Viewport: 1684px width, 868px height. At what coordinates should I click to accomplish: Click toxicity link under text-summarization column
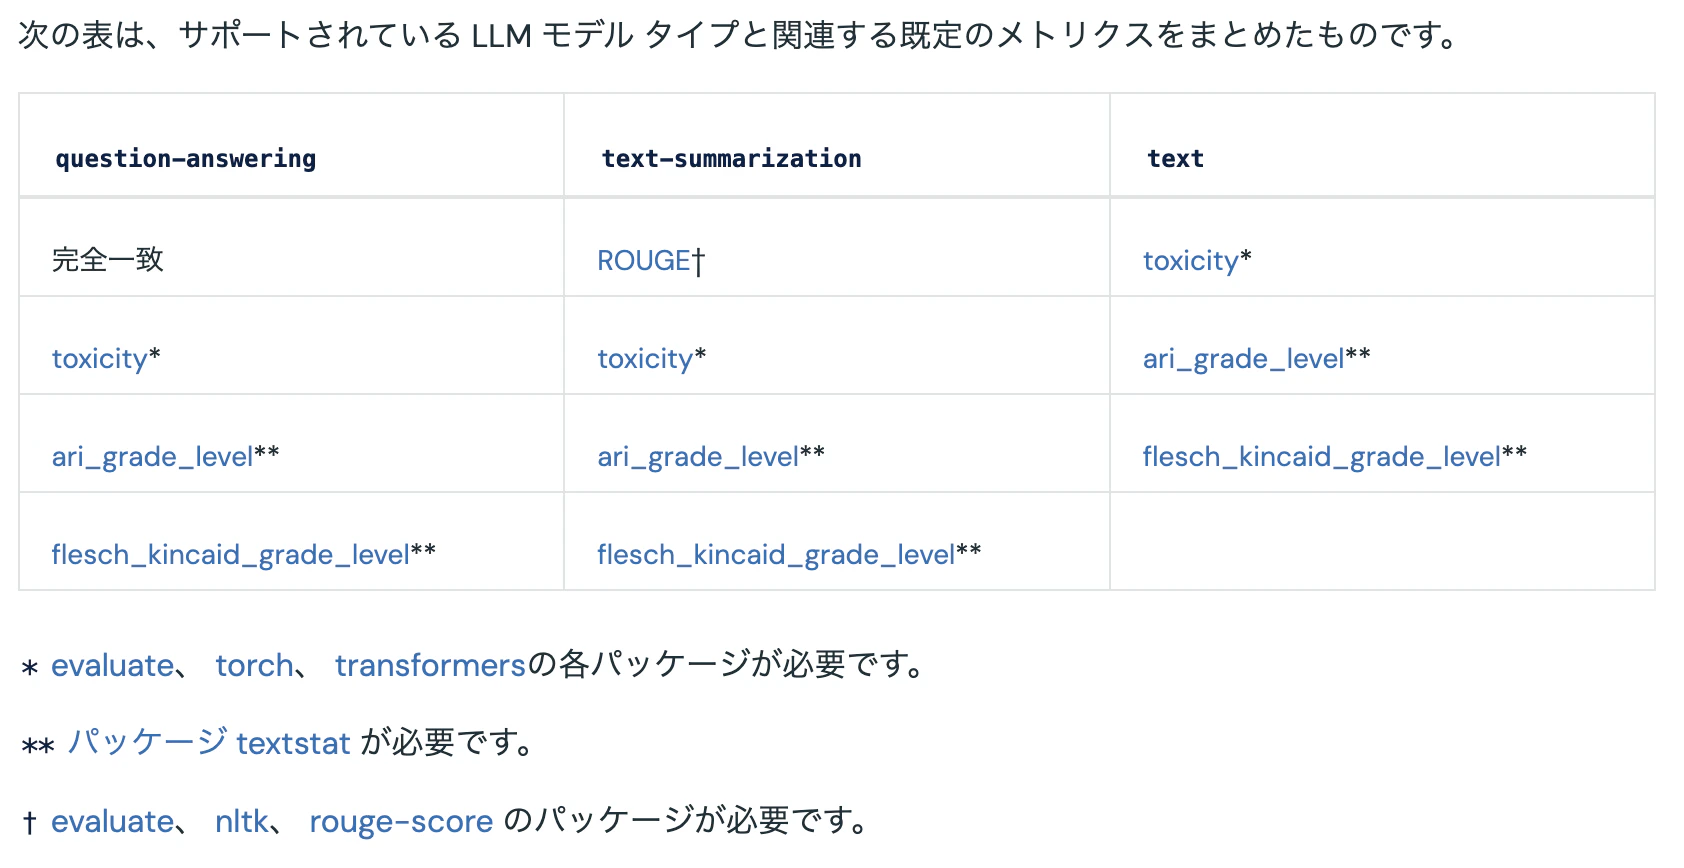645,358
